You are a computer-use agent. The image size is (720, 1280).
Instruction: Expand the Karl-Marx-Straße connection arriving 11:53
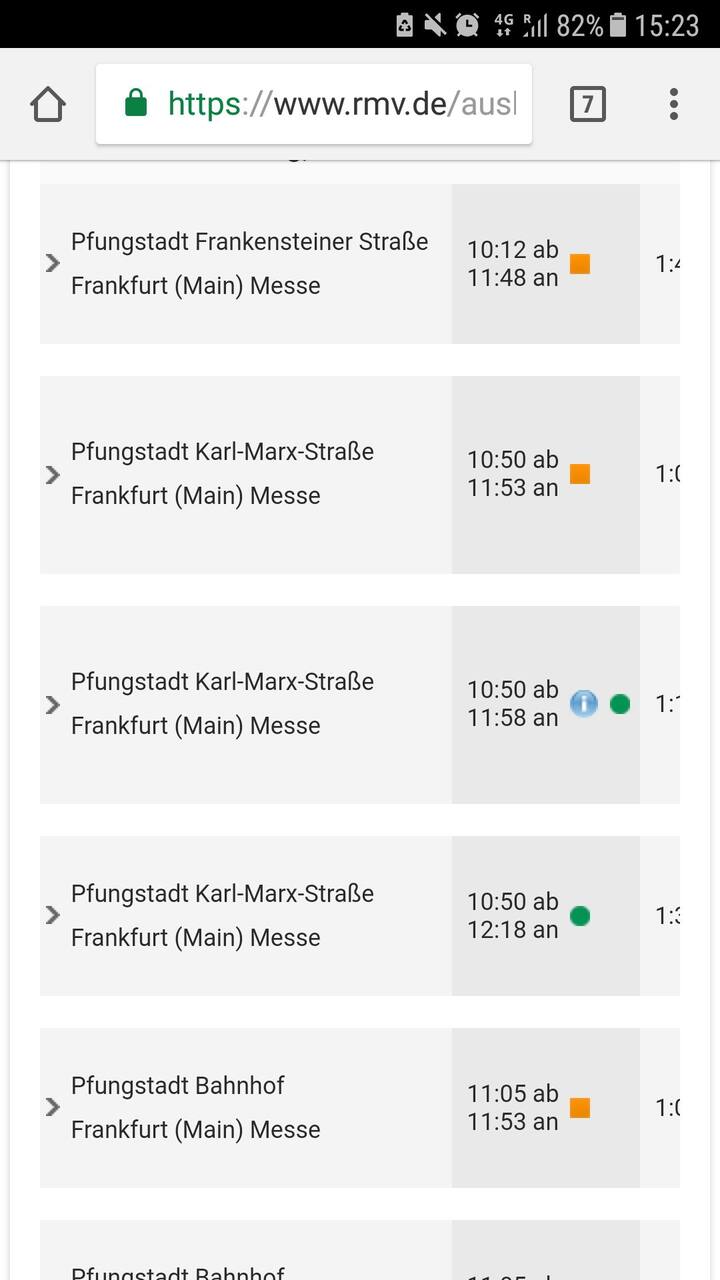click(53, 475)
